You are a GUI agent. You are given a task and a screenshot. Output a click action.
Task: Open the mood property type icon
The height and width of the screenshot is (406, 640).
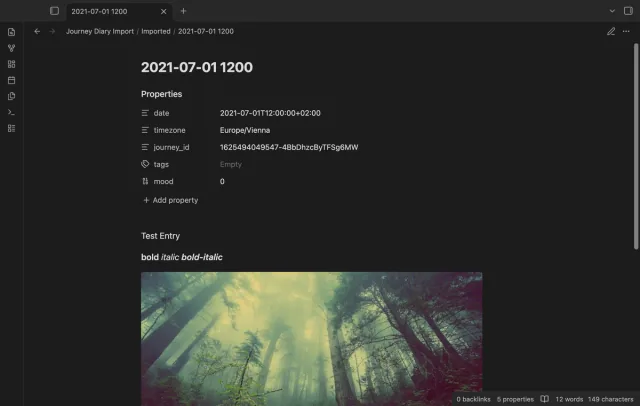(145, 181)
